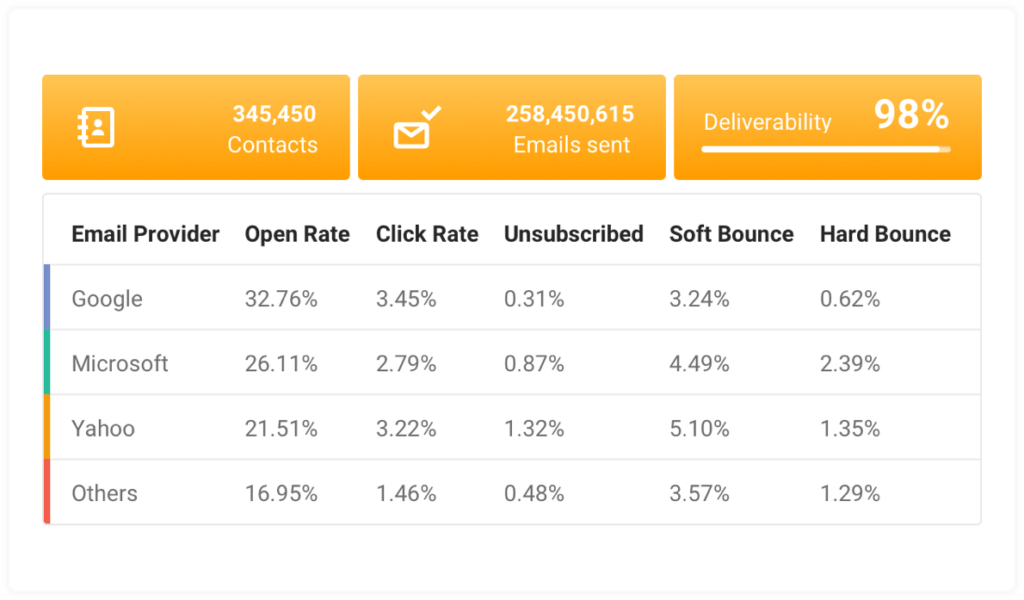Image resolution: width=1024 pixels, height=600 pixels.
Task: Click the blue Google color marker
Action: 47,298
